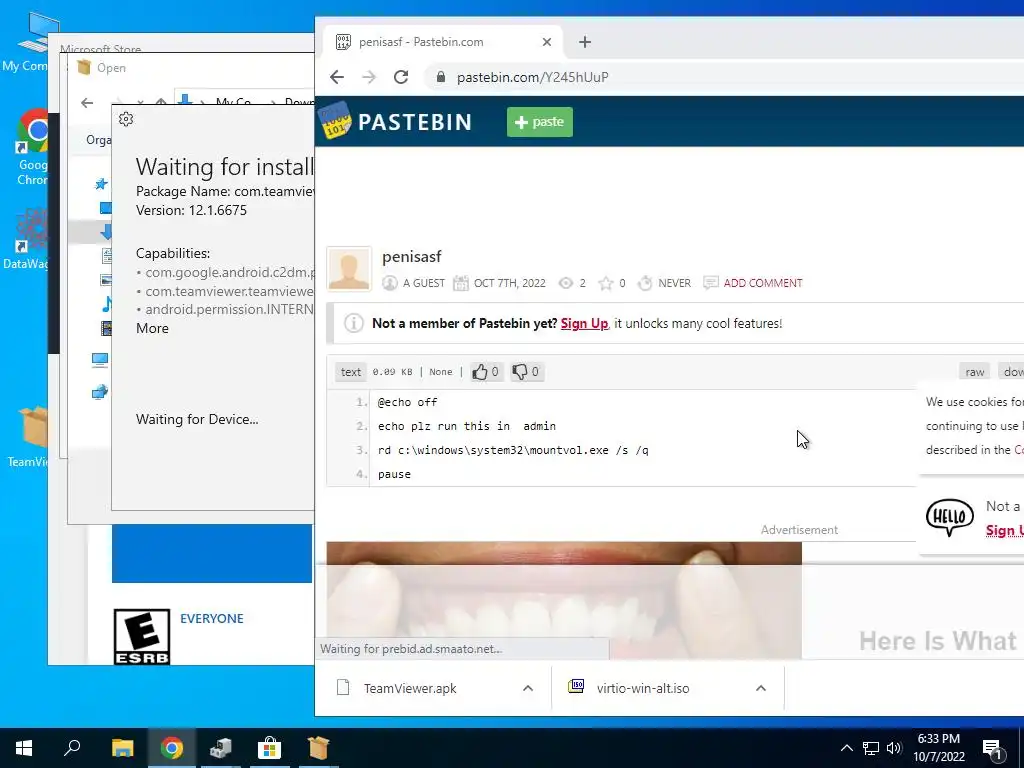Open the TeamViewer package desktop icon
The image size is (1024, 768).
coord(29,436)
